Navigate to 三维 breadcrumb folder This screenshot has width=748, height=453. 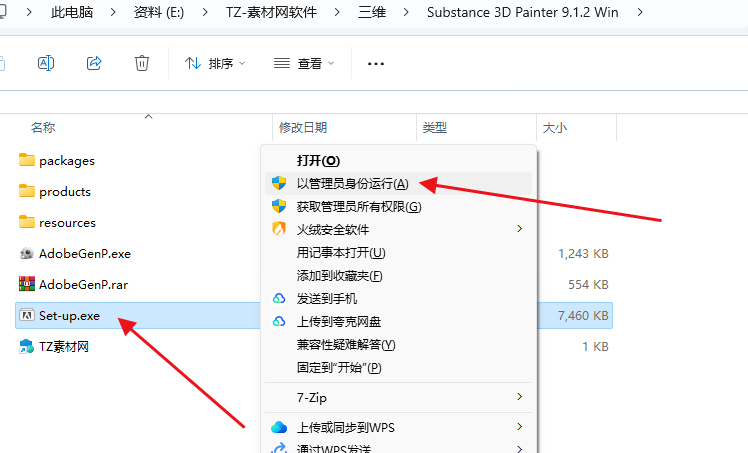[372, 12]
